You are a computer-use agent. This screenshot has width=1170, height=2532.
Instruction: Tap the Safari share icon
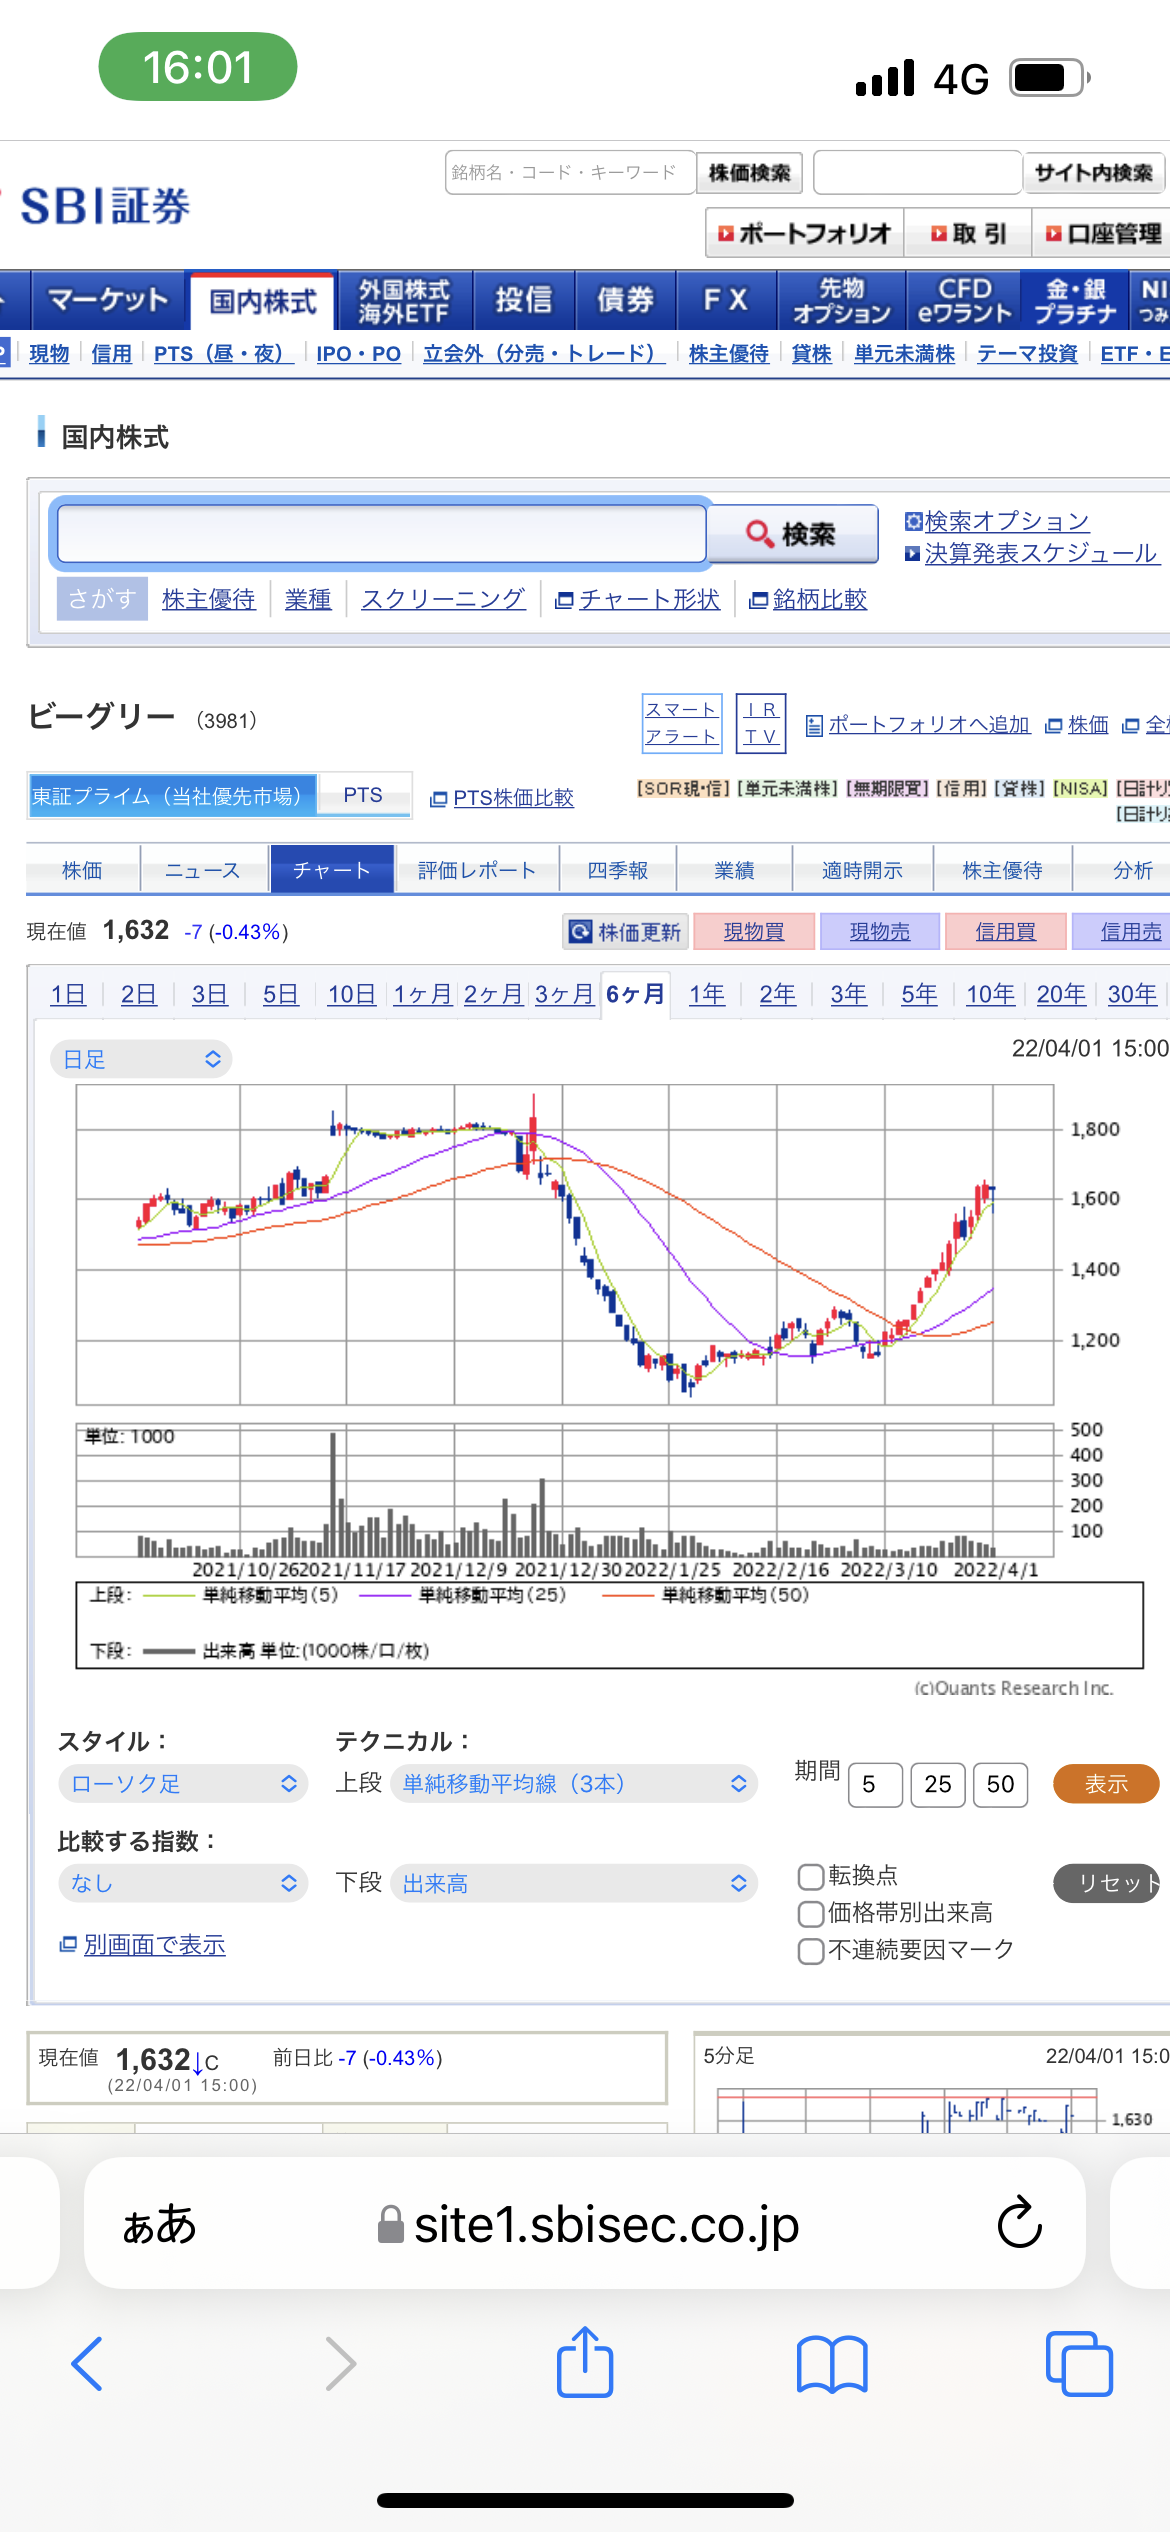point(585,2362)
